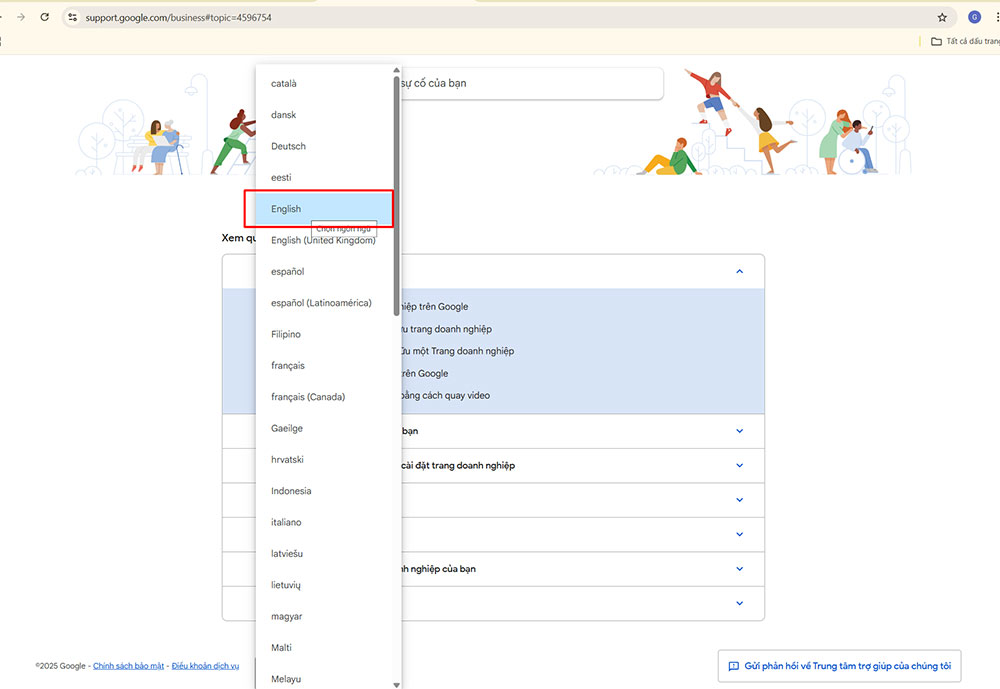Click the '©2025 Google' footer text
Viewport: 1000px width, 689px height.
[x=60, y=666]
